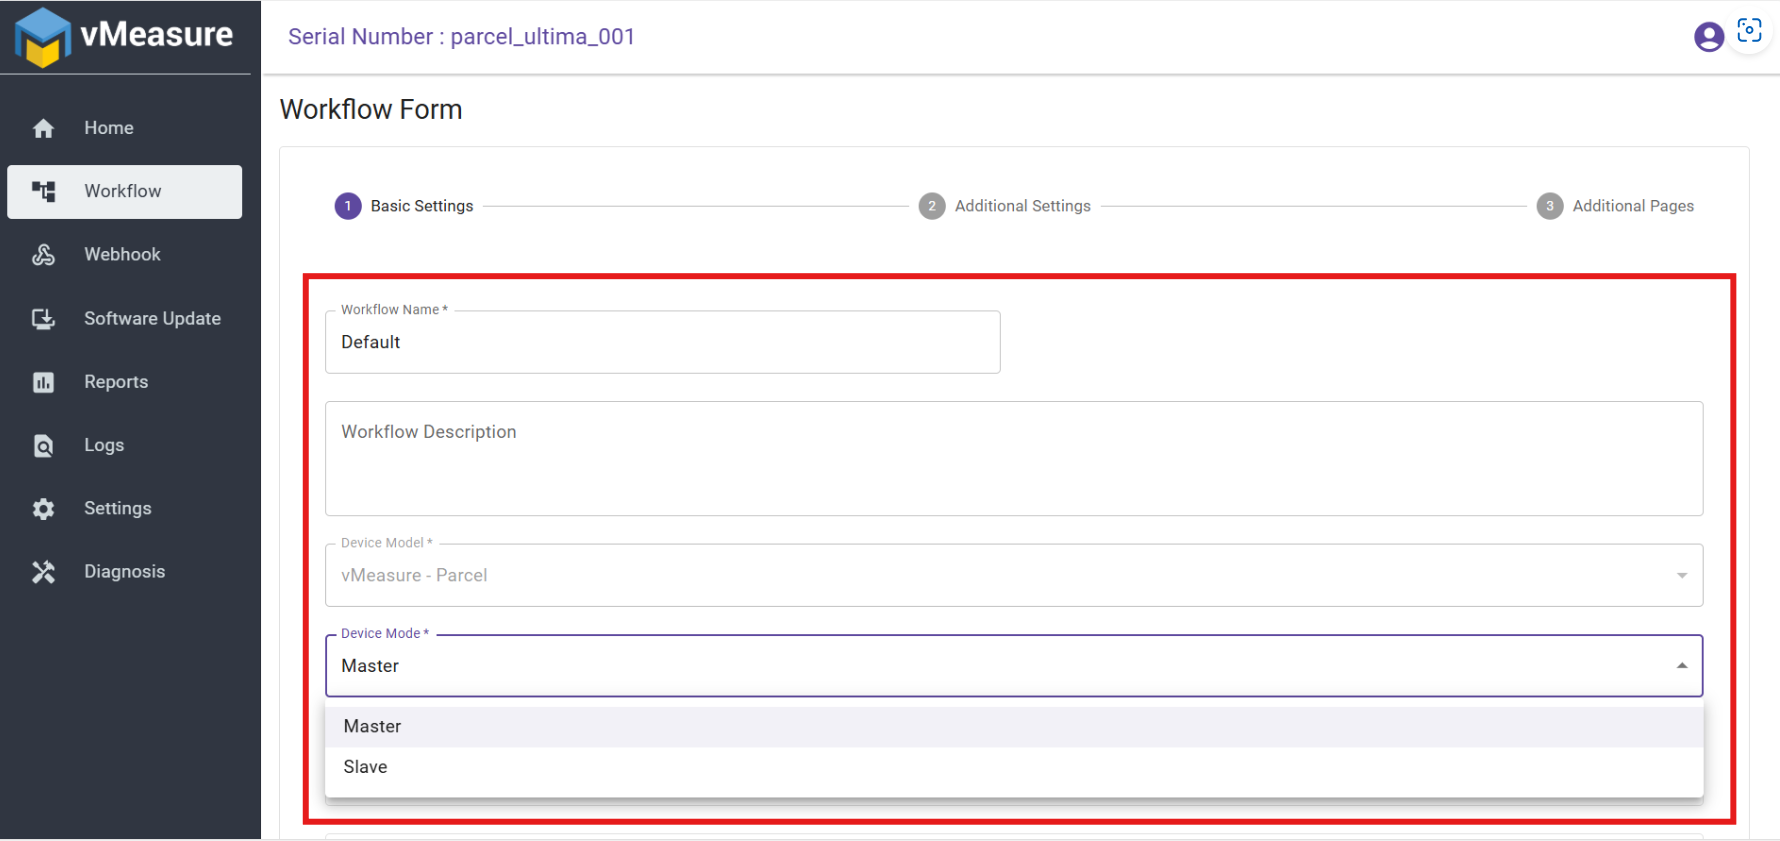Click the Webhook icon in sidebar
1780x841 pixels.
[43, 255]
